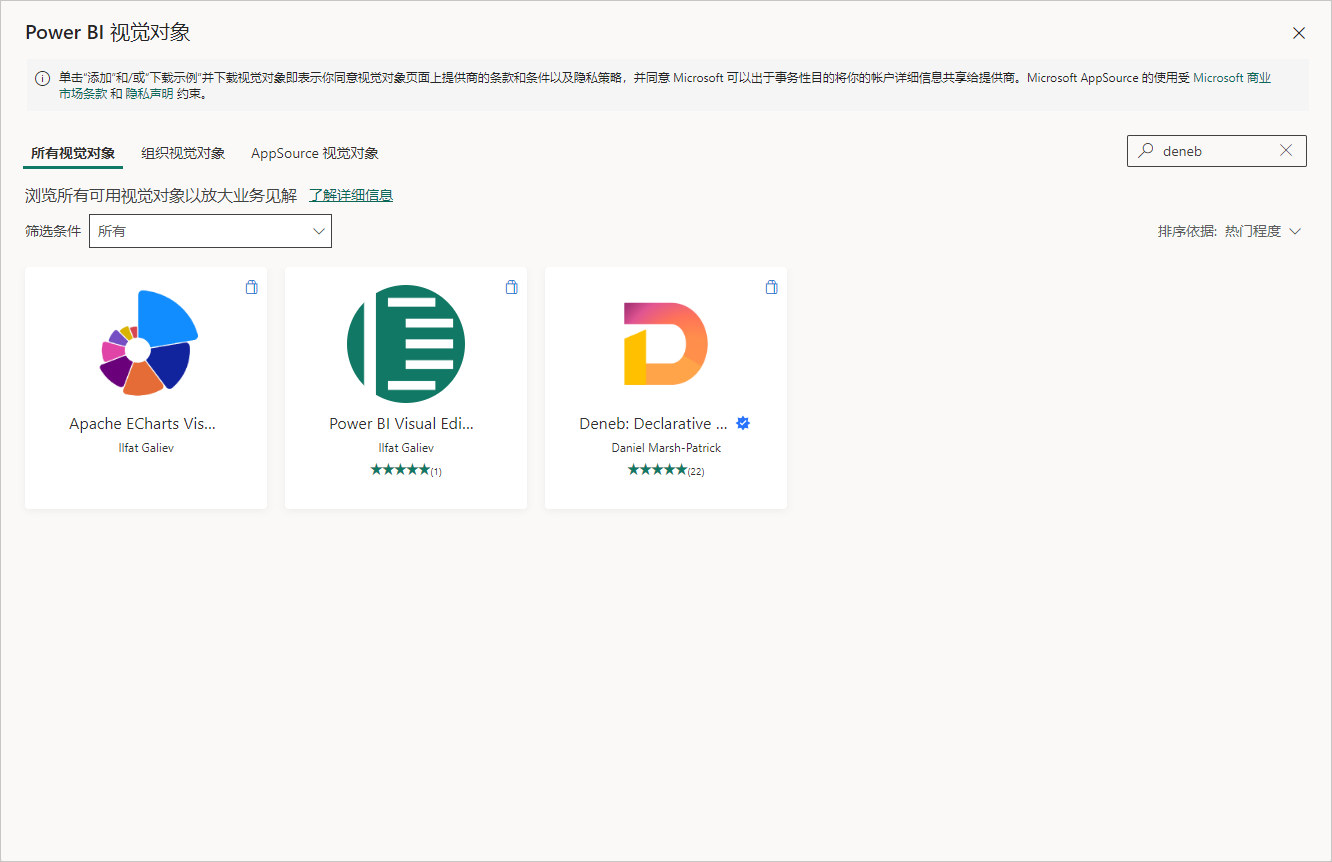Viewport: 1332px width, 862px height.
Task: Click the magnifier icon in search box
Action: pos(1146,151)
